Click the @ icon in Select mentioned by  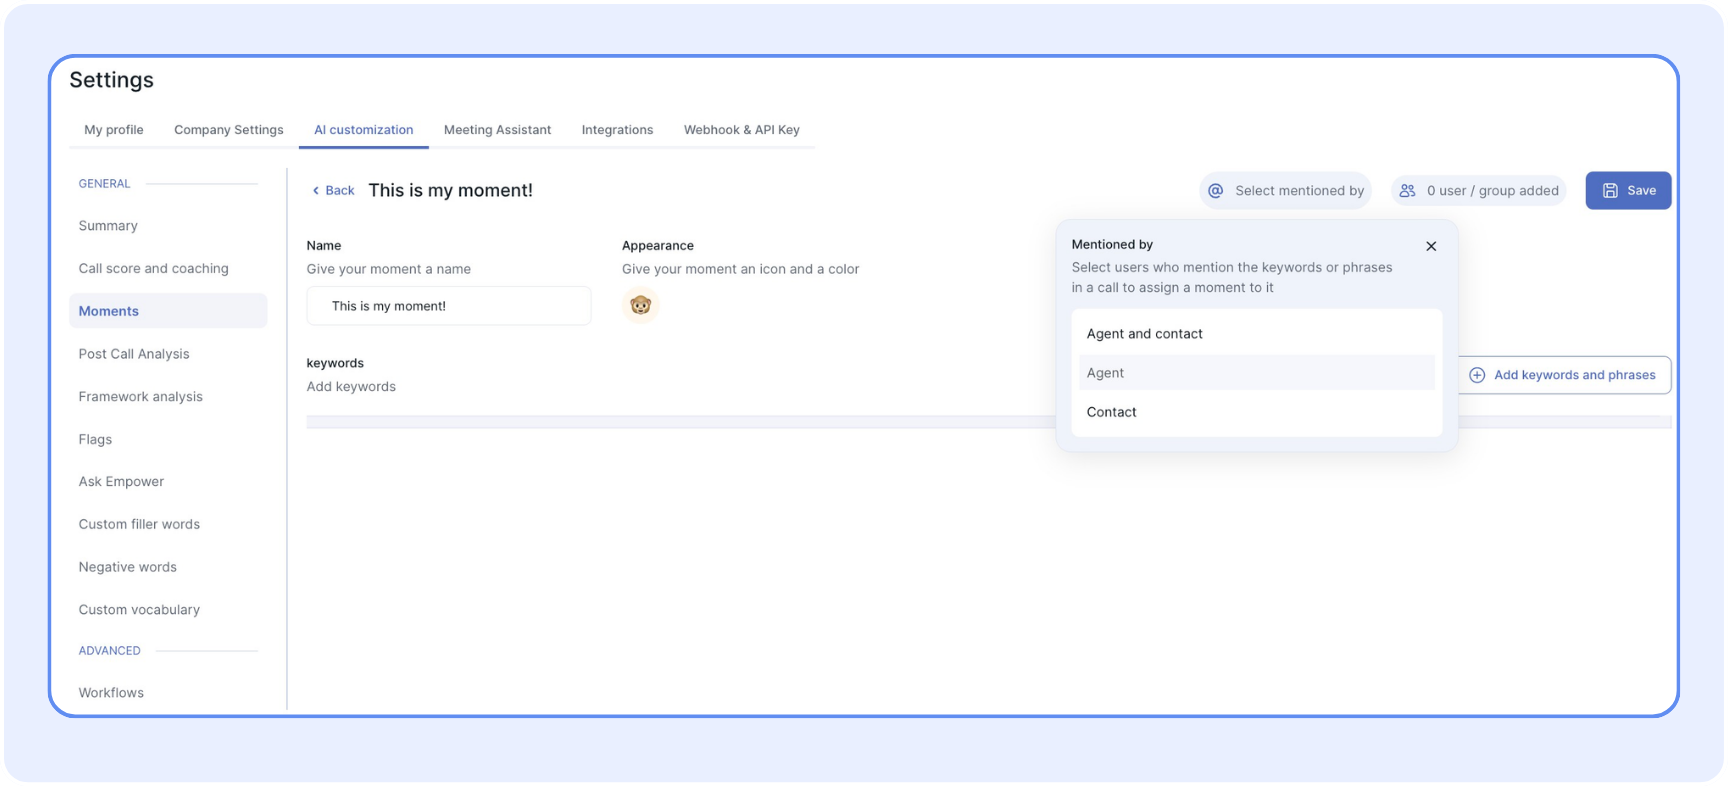(x=1216, y=191)
